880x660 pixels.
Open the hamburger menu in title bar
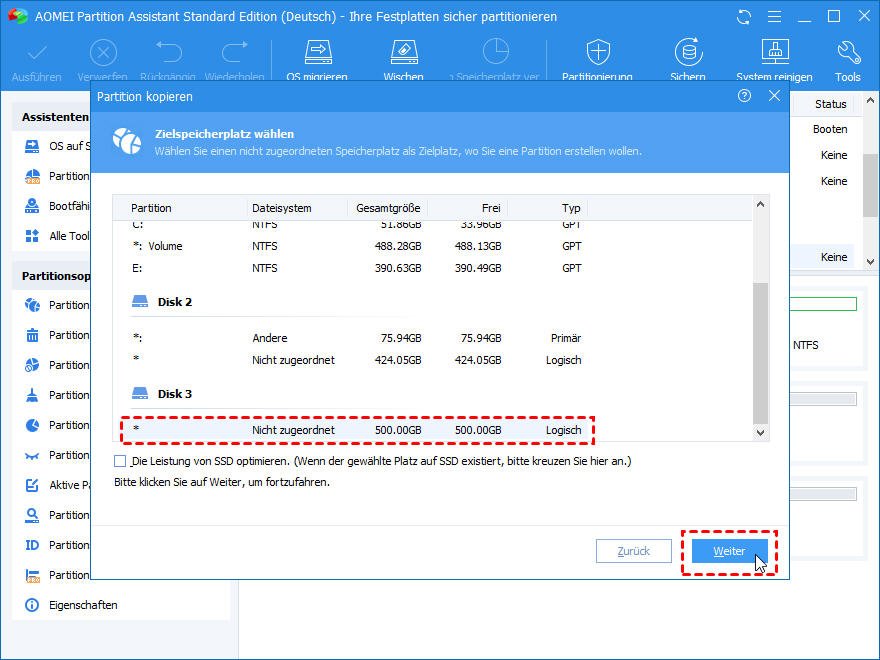tap(774, 17)
